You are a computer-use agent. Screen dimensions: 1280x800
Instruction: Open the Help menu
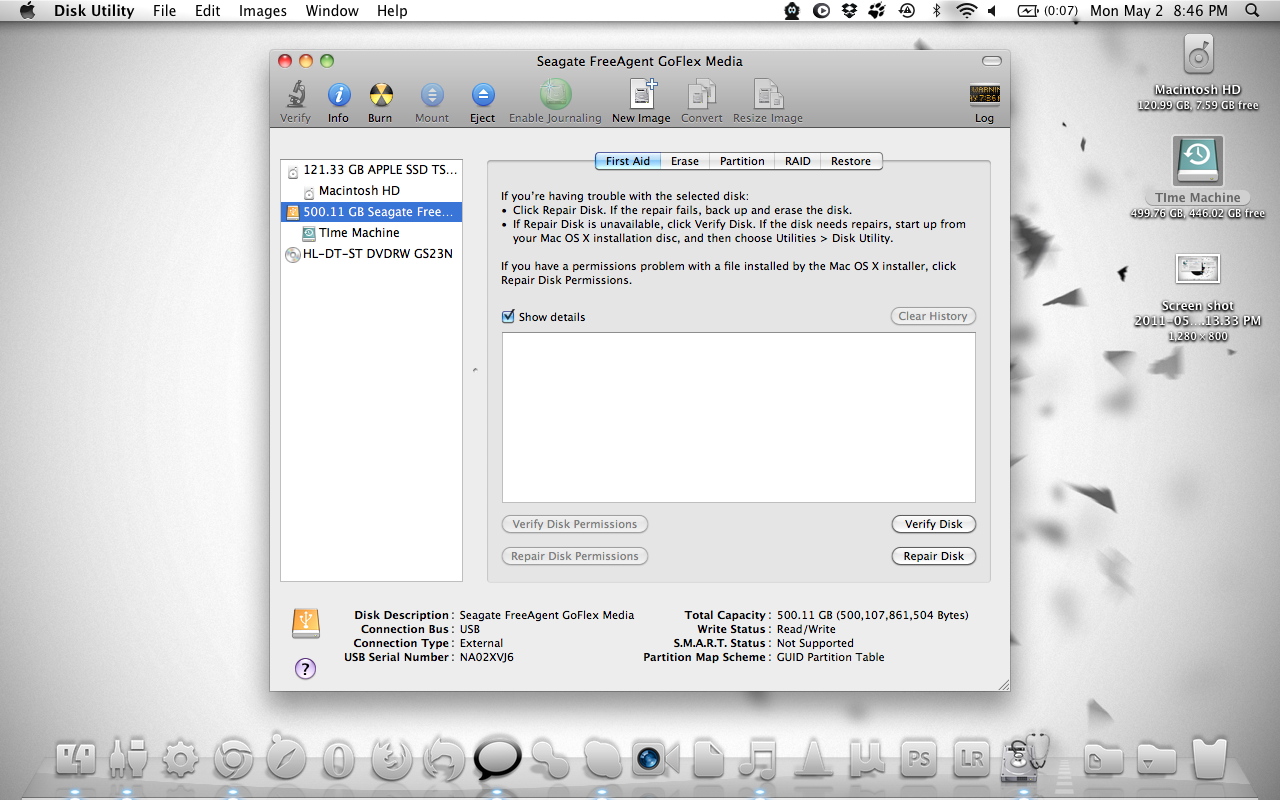point(392,11)
